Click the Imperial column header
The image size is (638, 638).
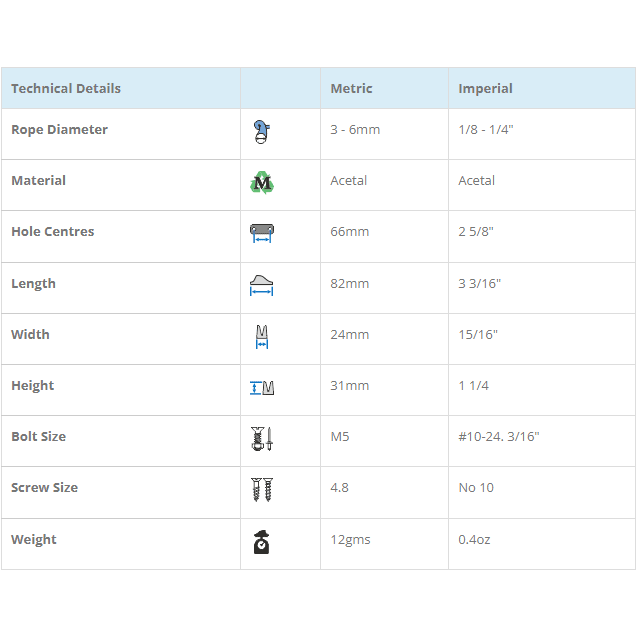pyautogui.click(x=485, y=88)
